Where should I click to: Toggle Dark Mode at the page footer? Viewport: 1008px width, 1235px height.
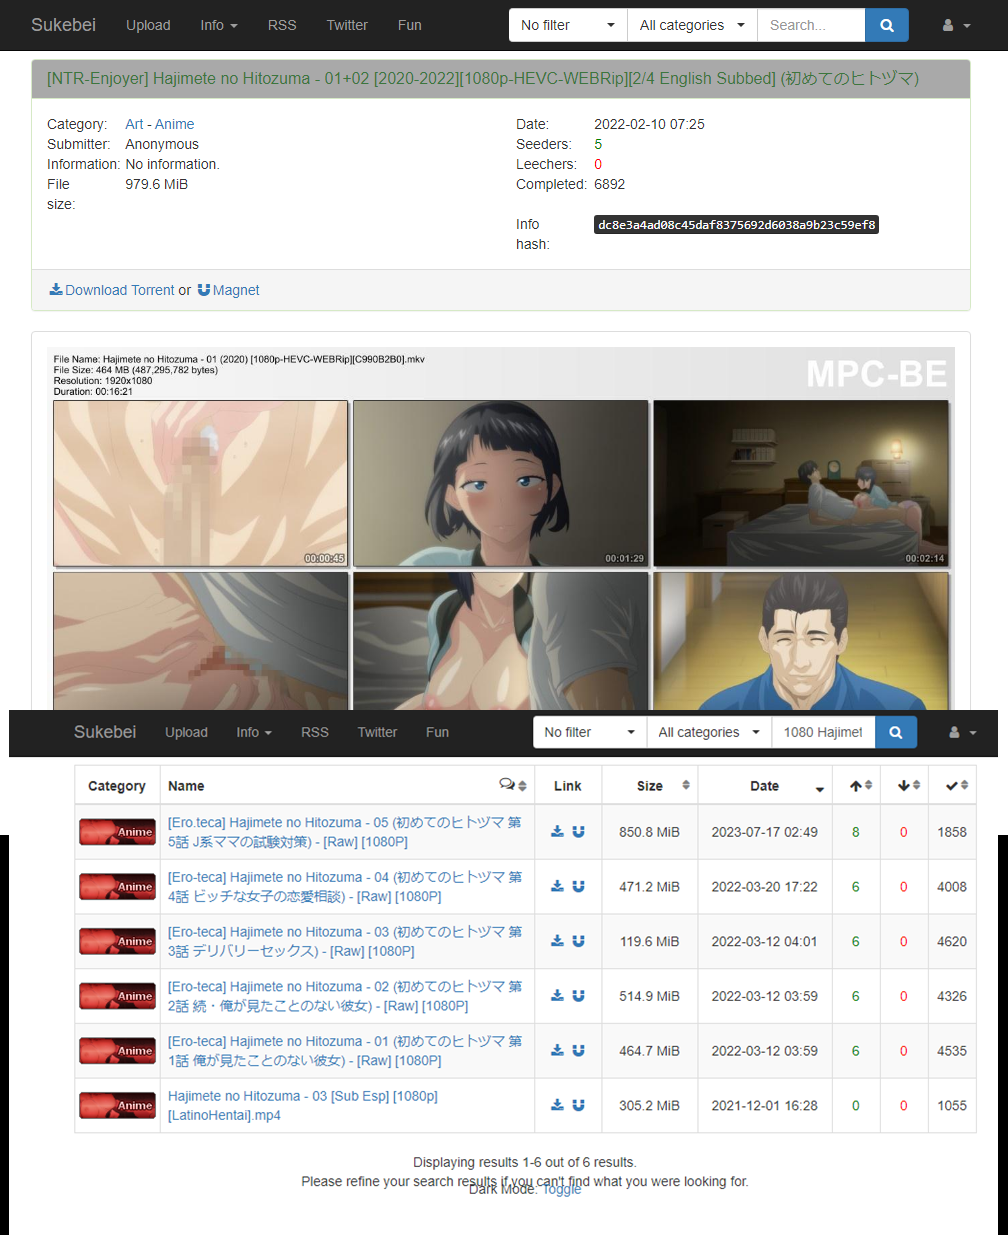(562, 1189)
